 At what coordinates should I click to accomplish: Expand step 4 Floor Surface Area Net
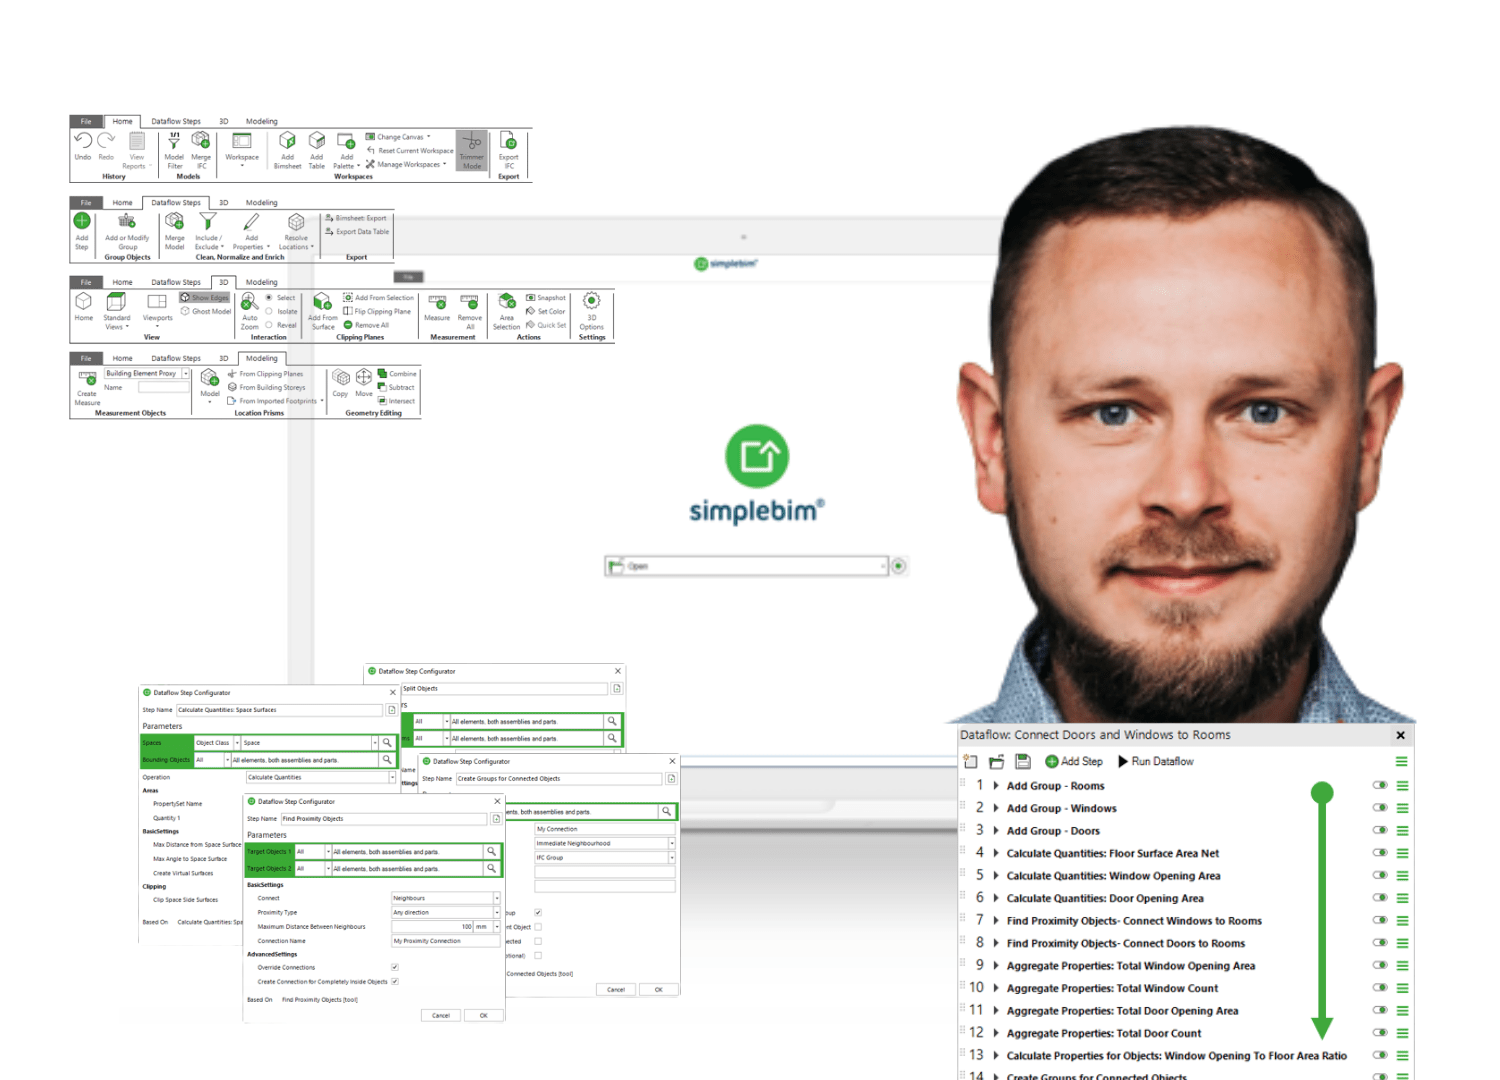(x=996, y=853)
